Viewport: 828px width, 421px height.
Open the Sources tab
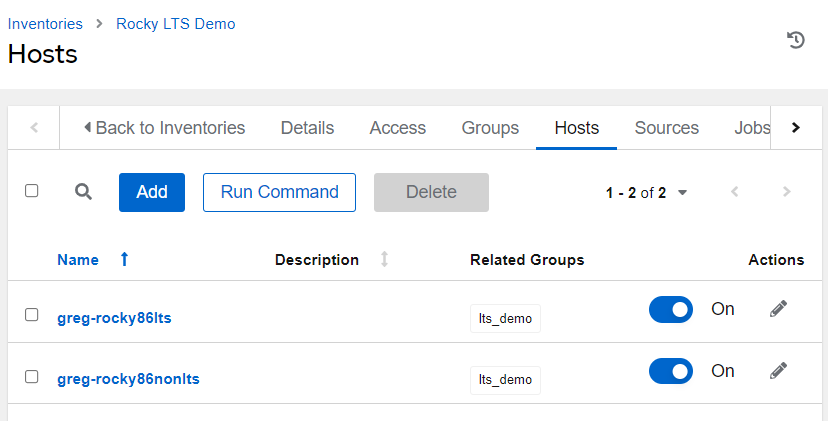point(666,128)
